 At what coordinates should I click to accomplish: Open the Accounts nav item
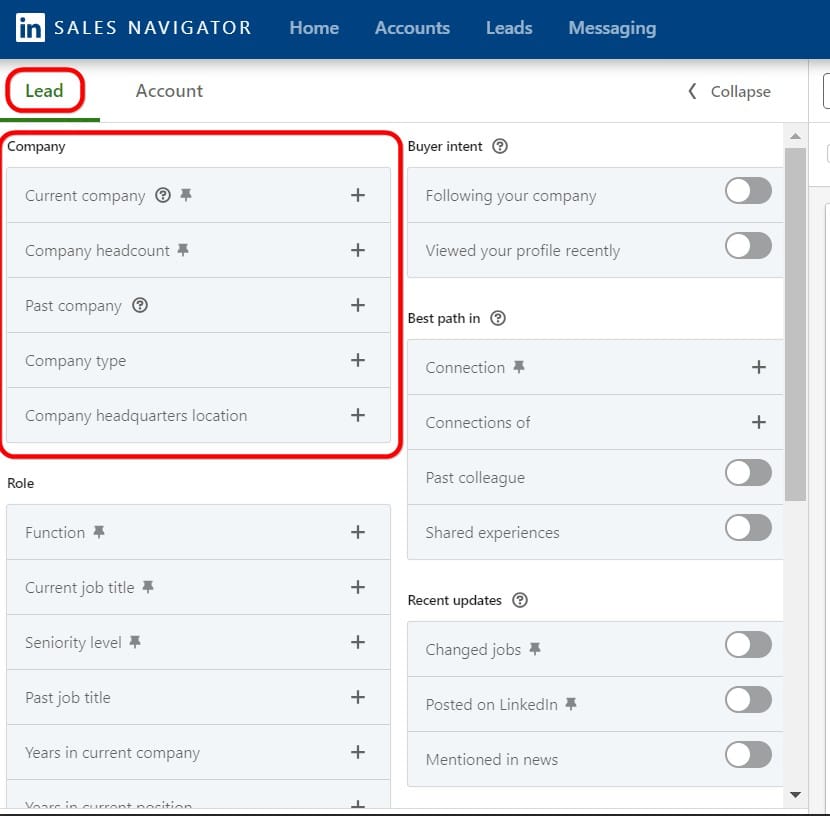pyautogui.click(x=412, y=28)
